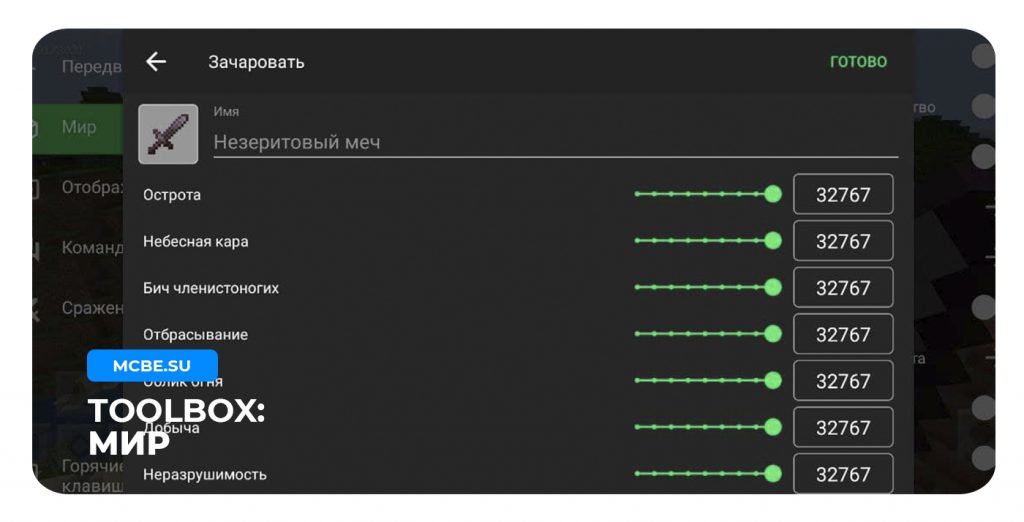Click the Добыча looting slider handle
Image resolution: width=1024 pixels, height=522 pixels.
(x=773, y=427)
